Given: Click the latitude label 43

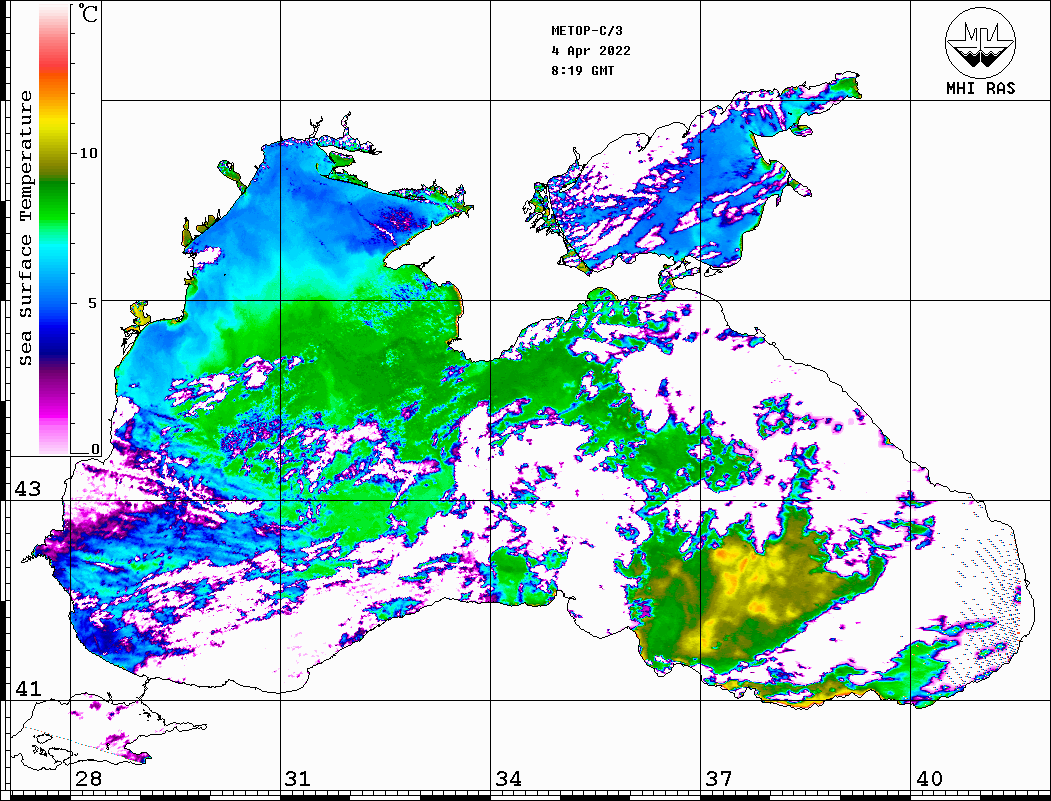Looking at the screenshot, I should tap(27, 489).
